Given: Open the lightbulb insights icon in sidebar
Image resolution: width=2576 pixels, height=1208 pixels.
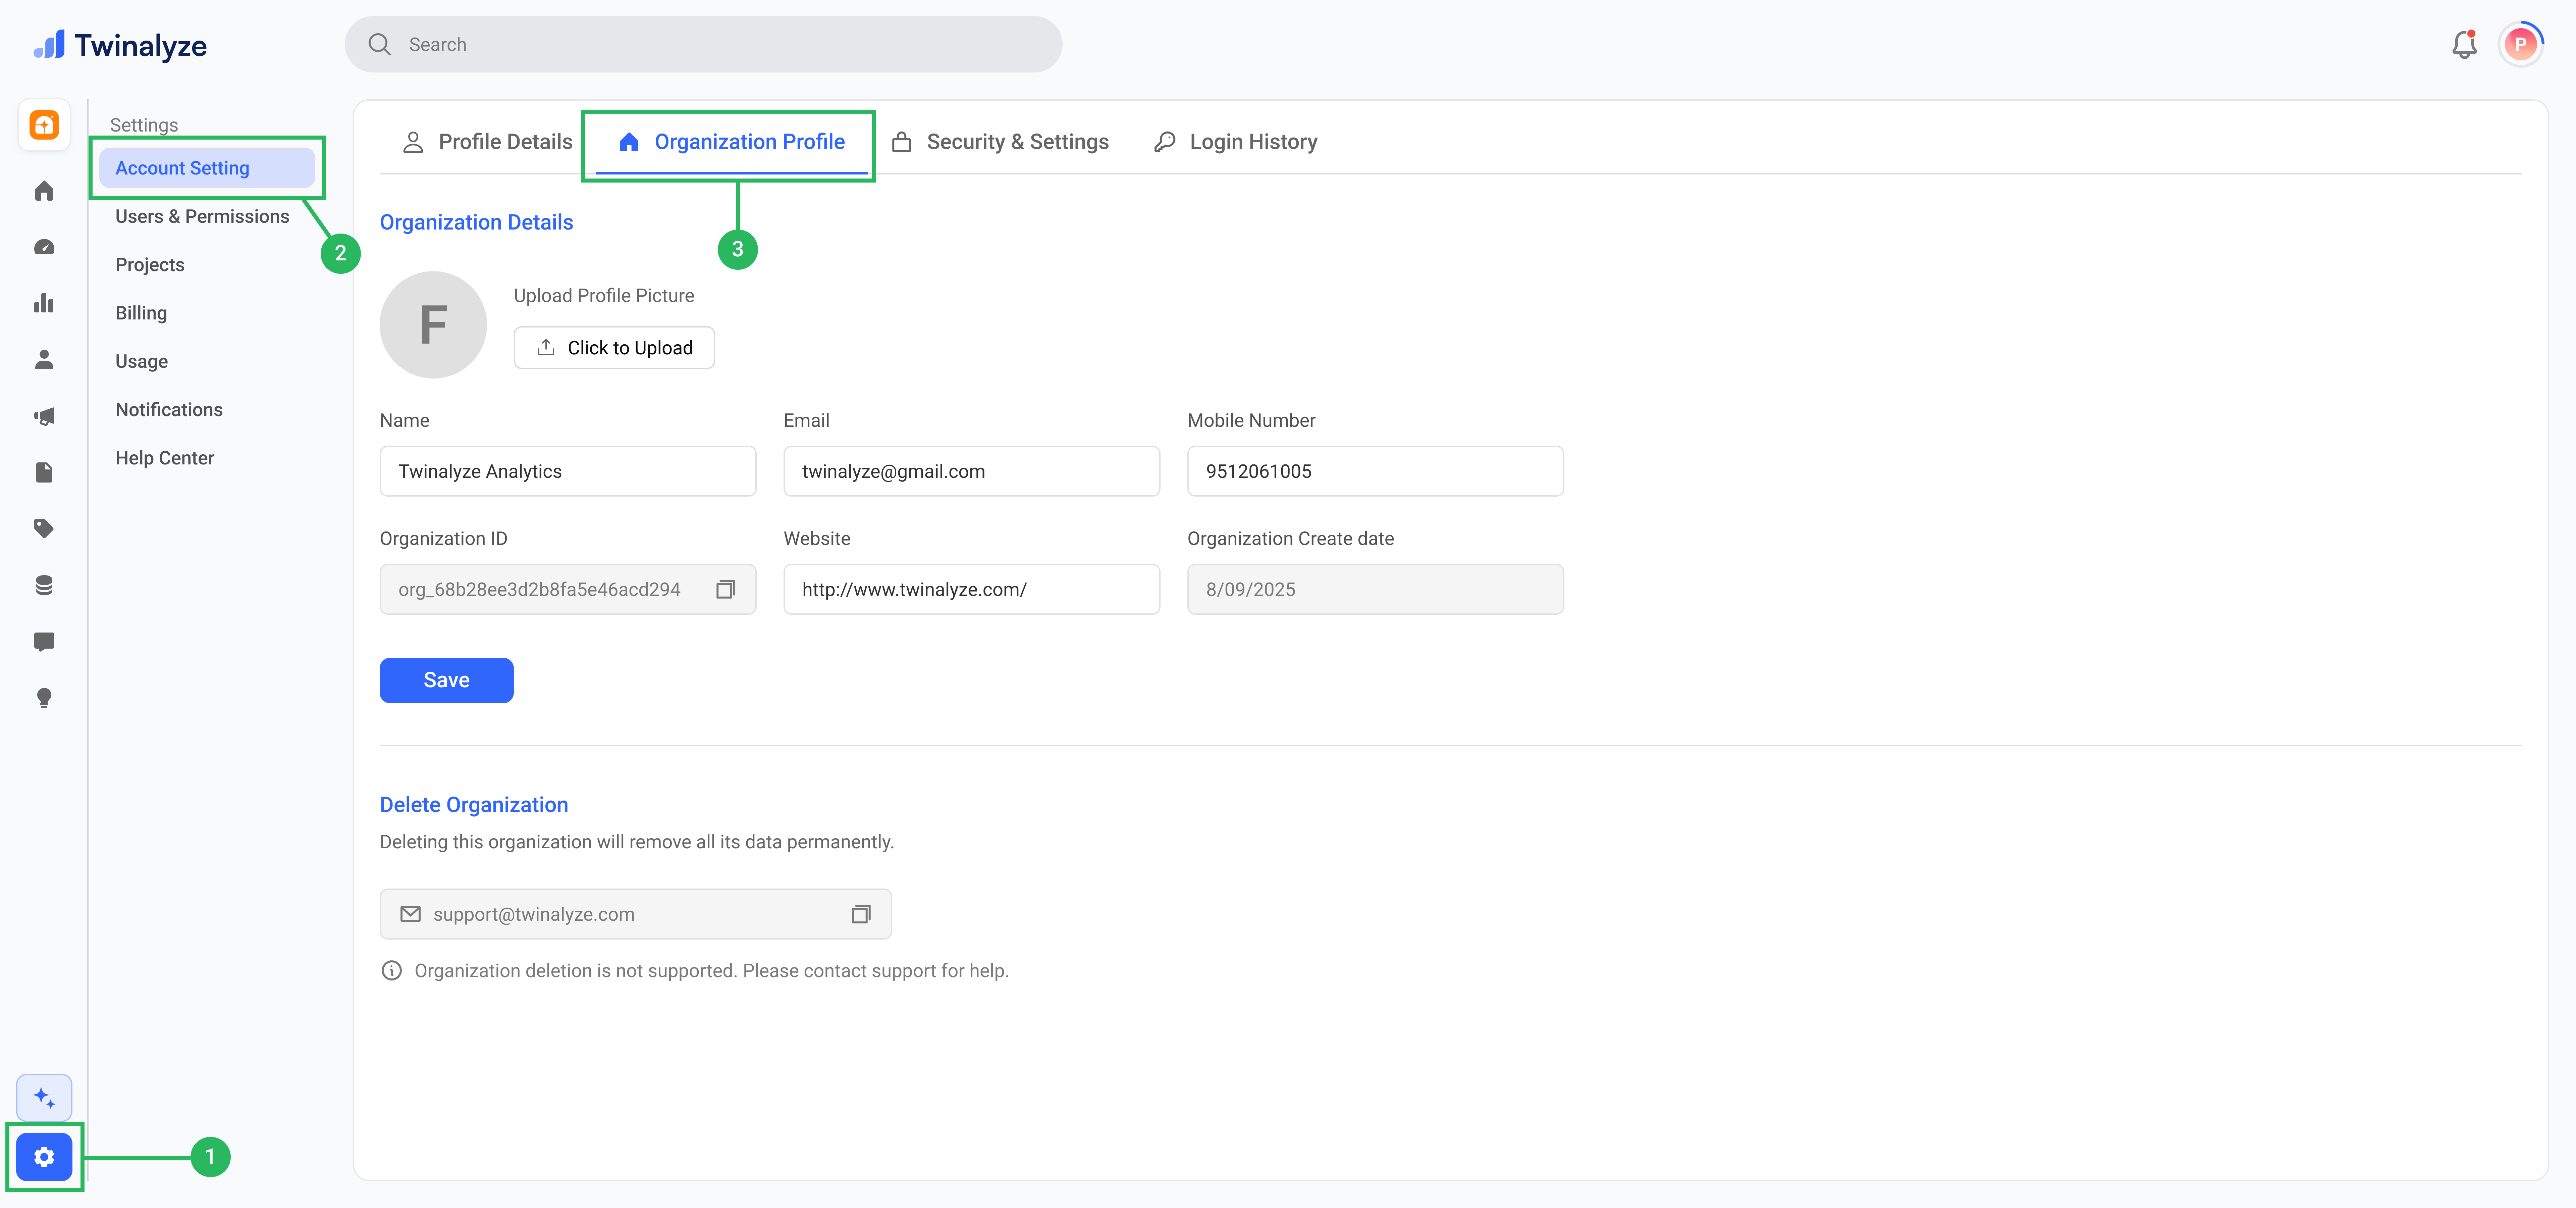Looking at the screenshot, I should 44,698.
